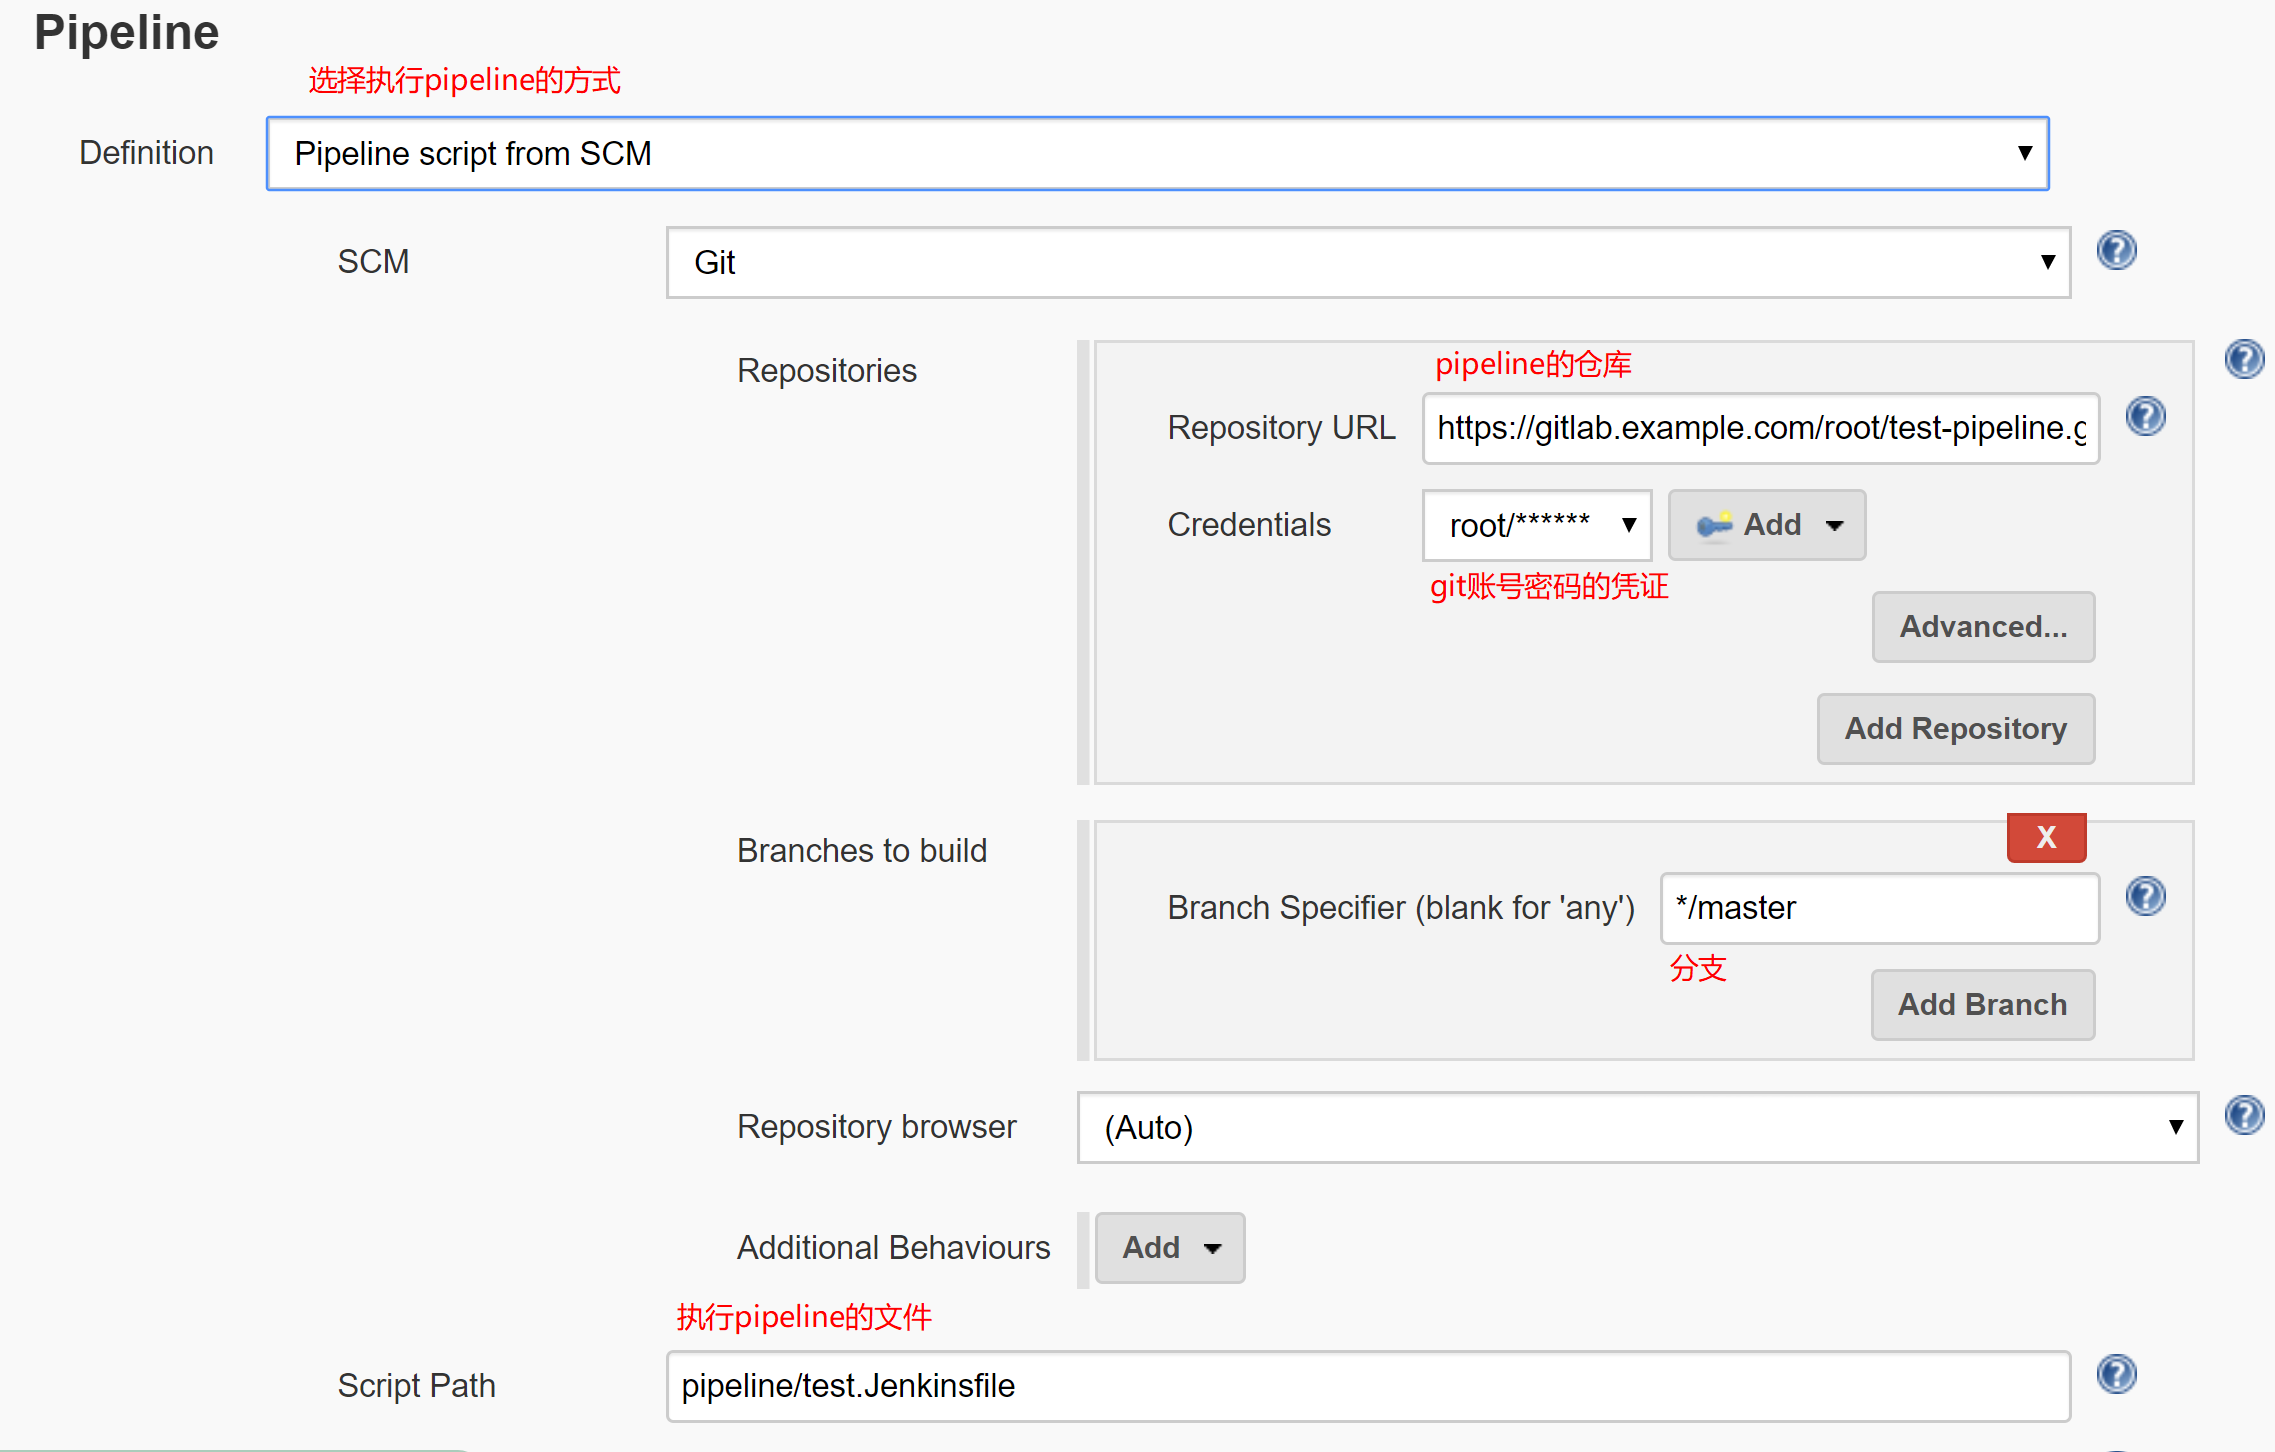Open help for Repository URL field

pos(2145,416)
